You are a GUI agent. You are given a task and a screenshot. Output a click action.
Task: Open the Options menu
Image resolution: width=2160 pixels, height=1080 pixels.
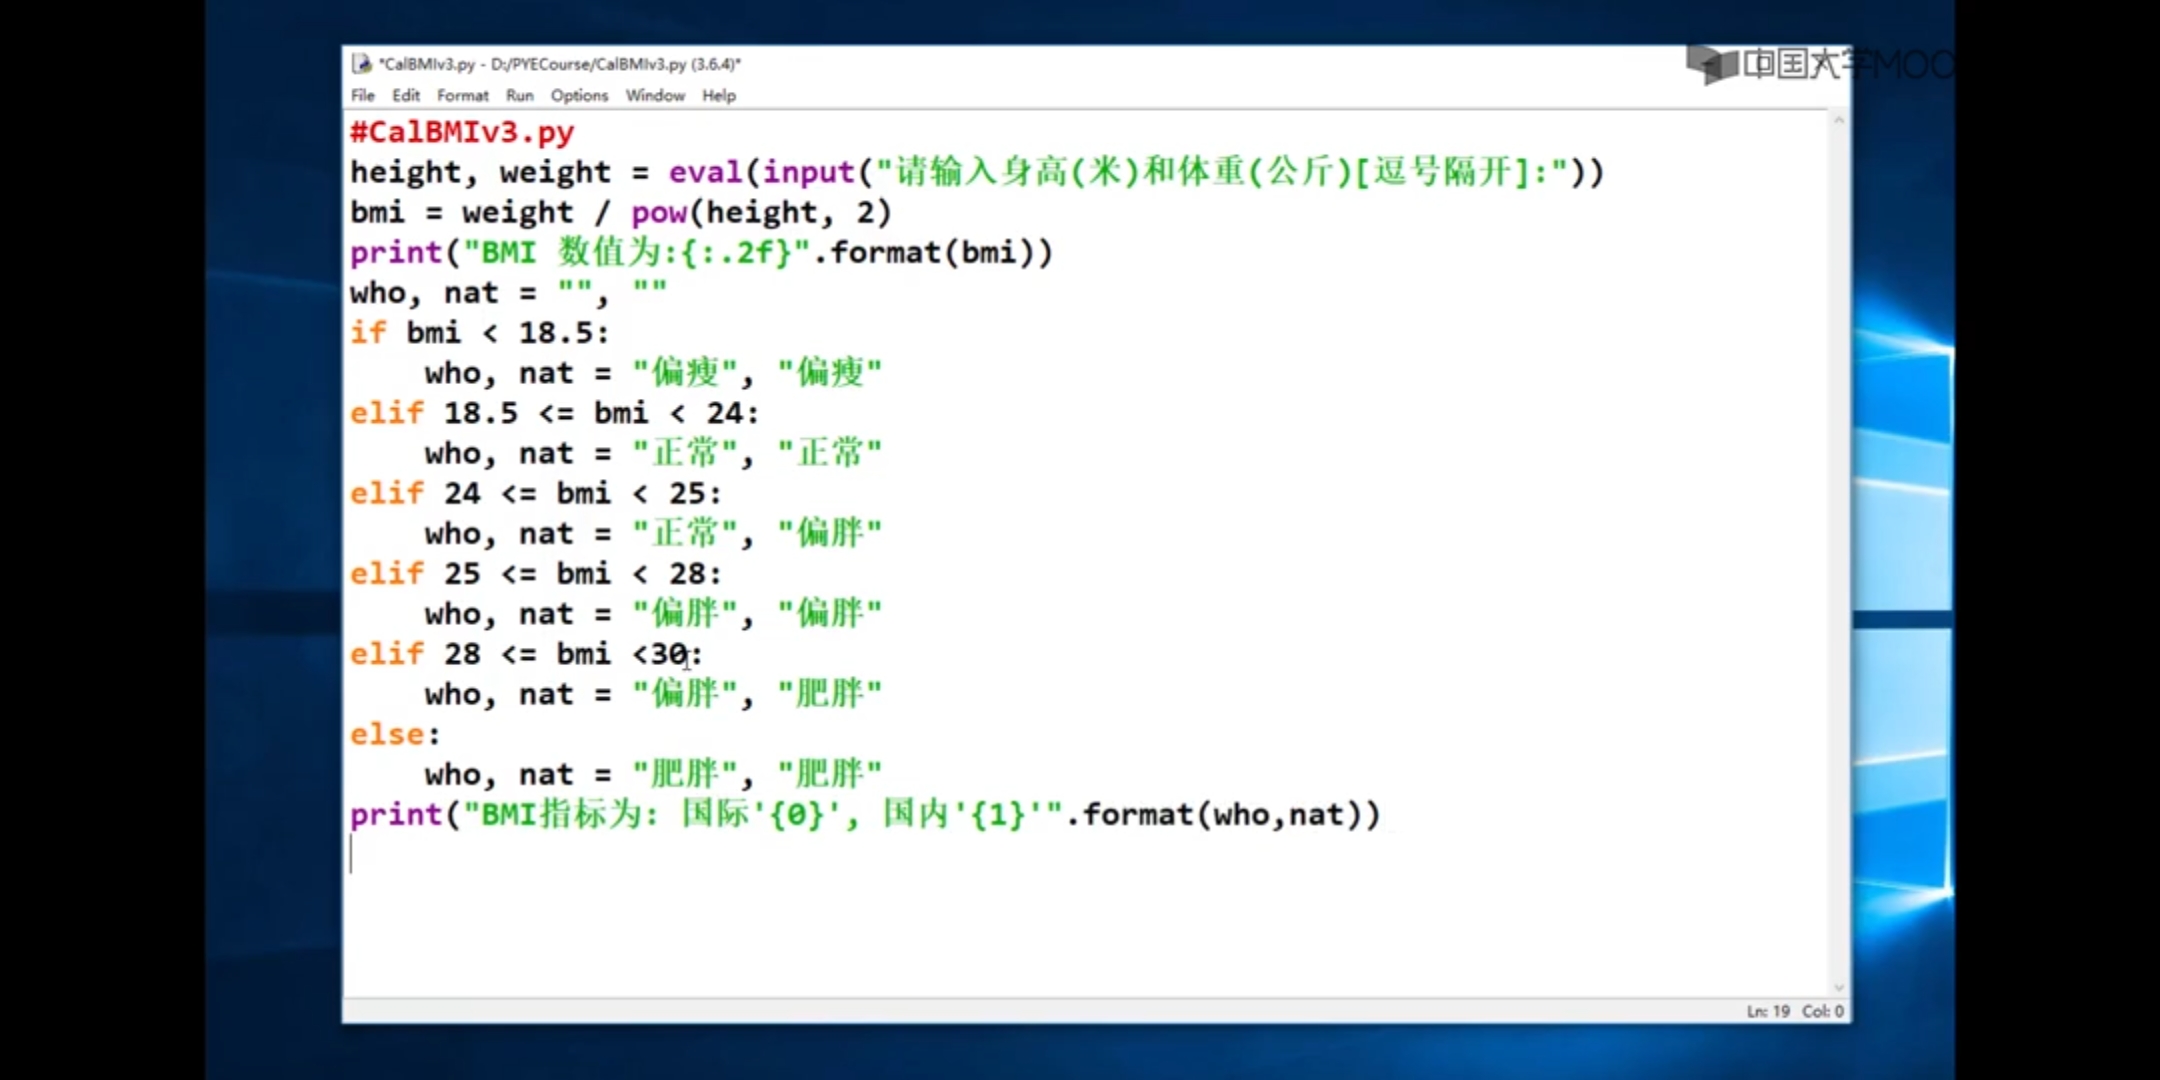click(579, 96)
